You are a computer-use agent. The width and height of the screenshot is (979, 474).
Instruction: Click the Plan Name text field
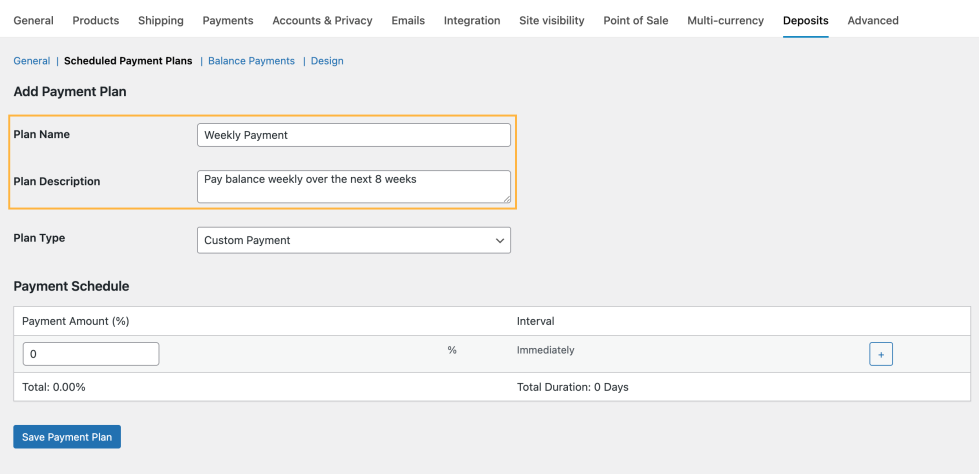point(354,135)
